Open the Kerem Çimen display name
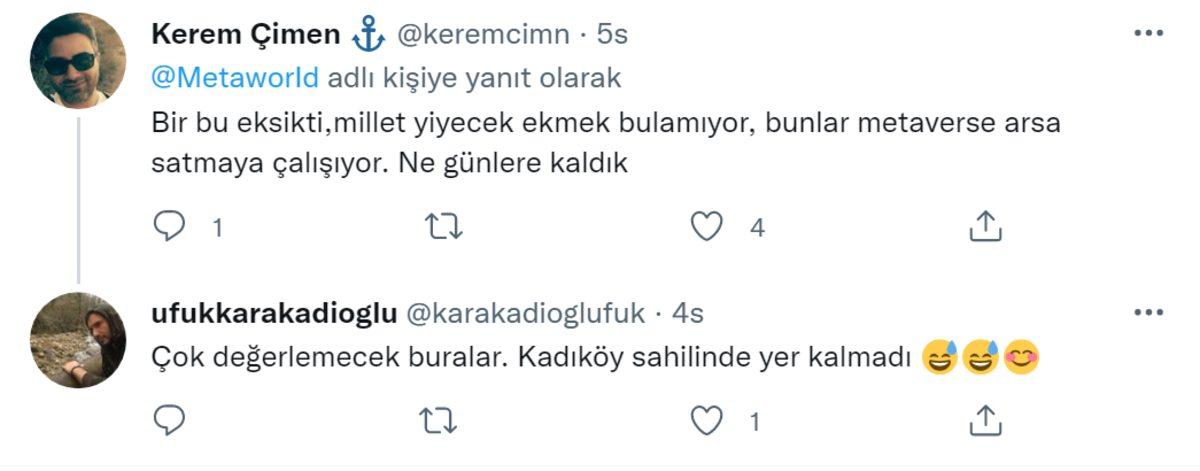 point(245,35)
